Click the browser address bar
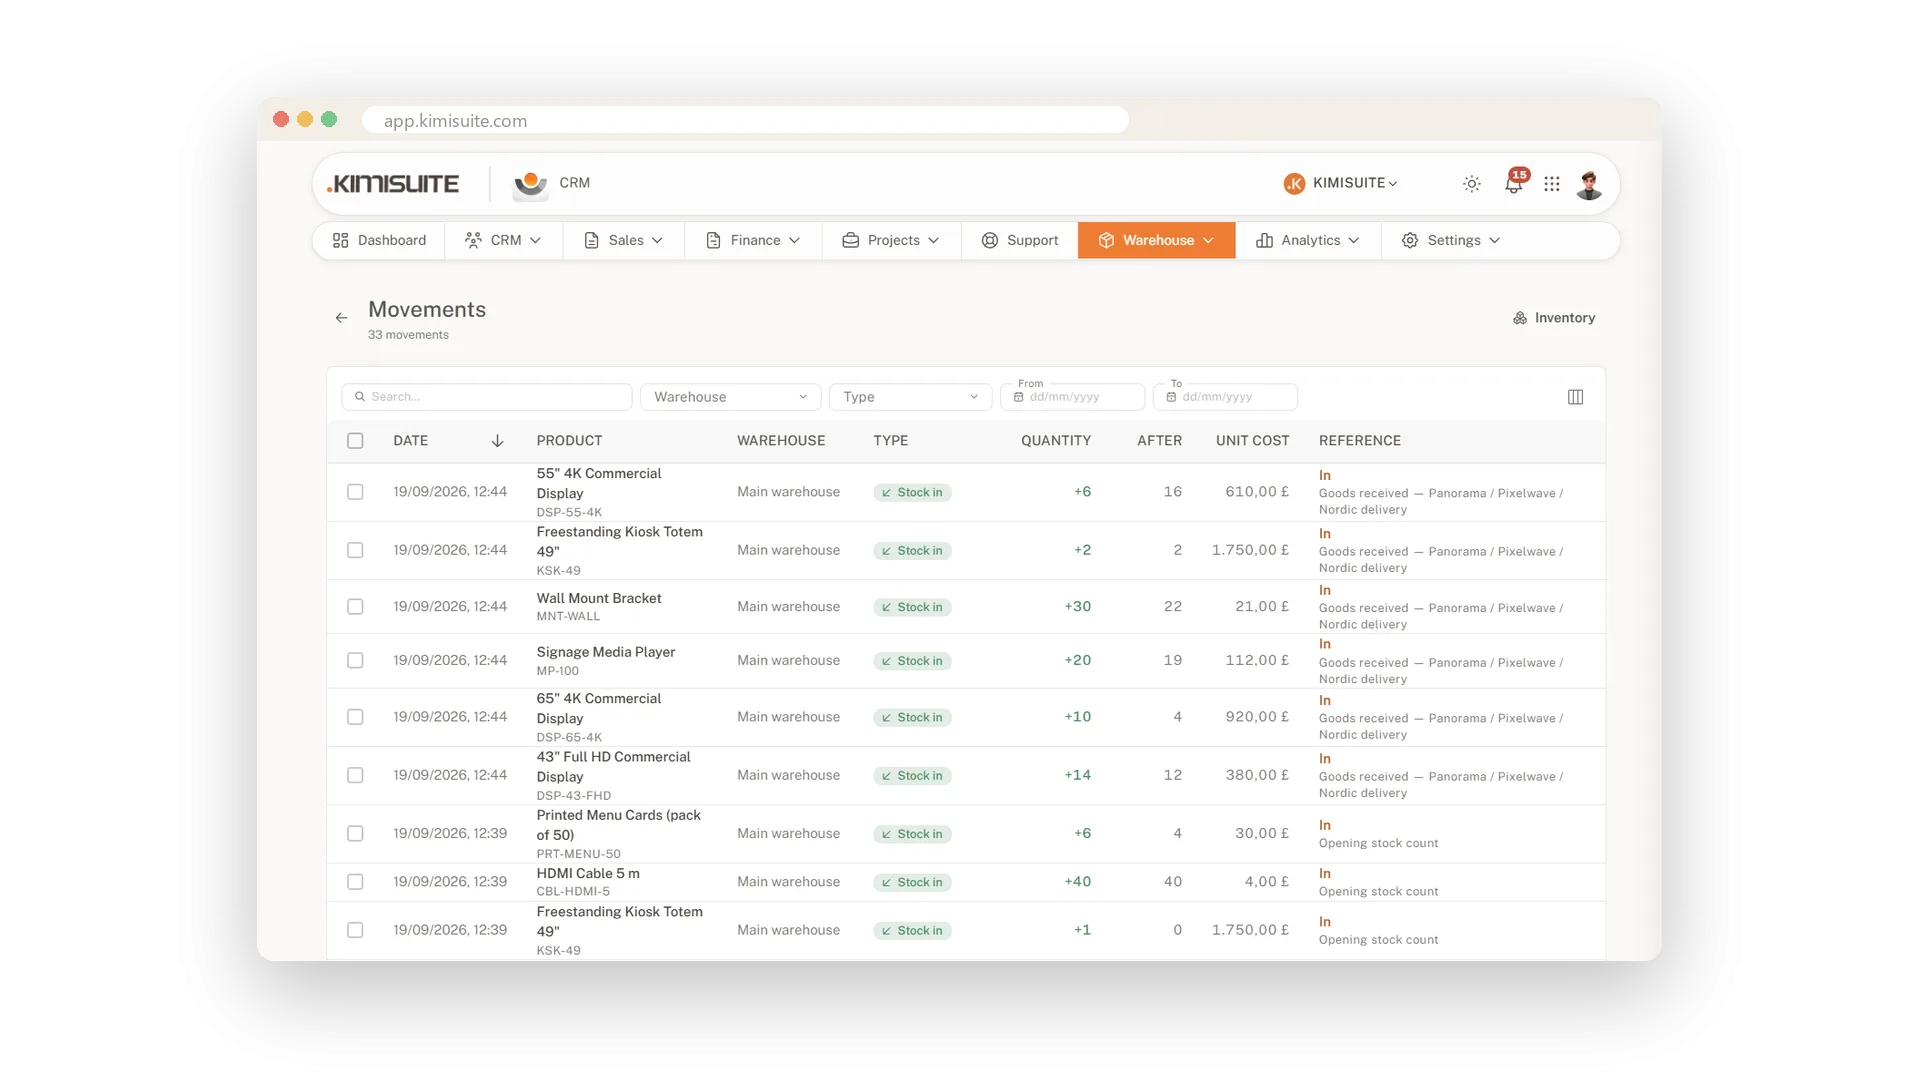The height and width of the screenshot is (1080, 1920). (745, 121)
